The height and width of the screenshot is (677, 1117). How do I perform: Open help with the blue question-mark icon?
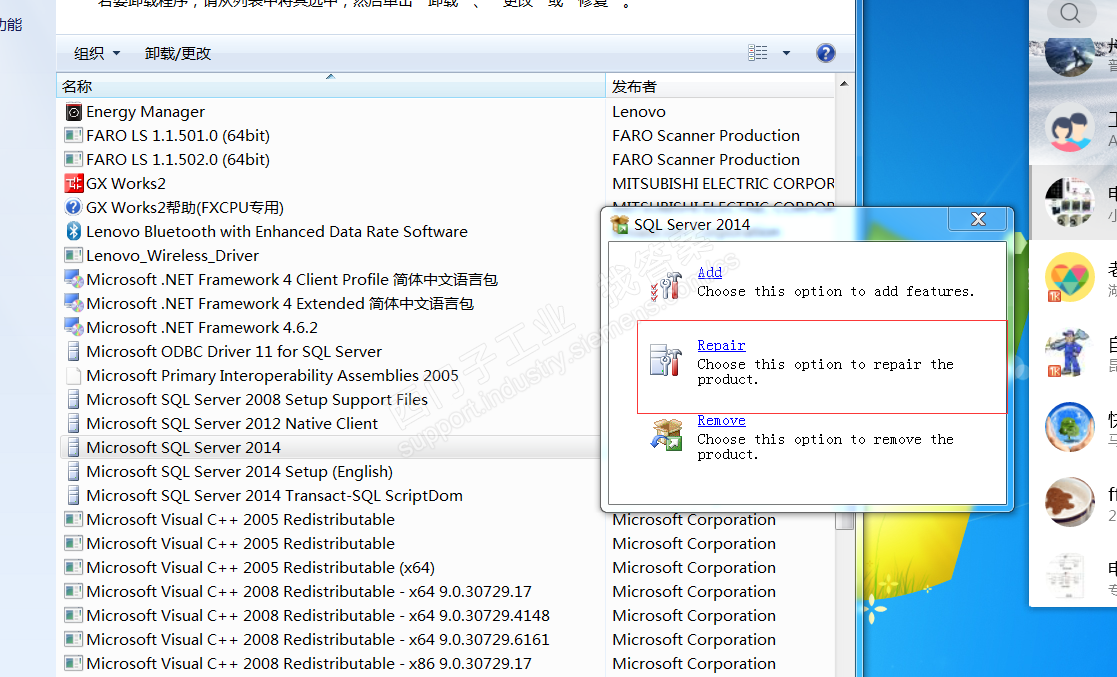pyautogui.click(x=826, y=53)
